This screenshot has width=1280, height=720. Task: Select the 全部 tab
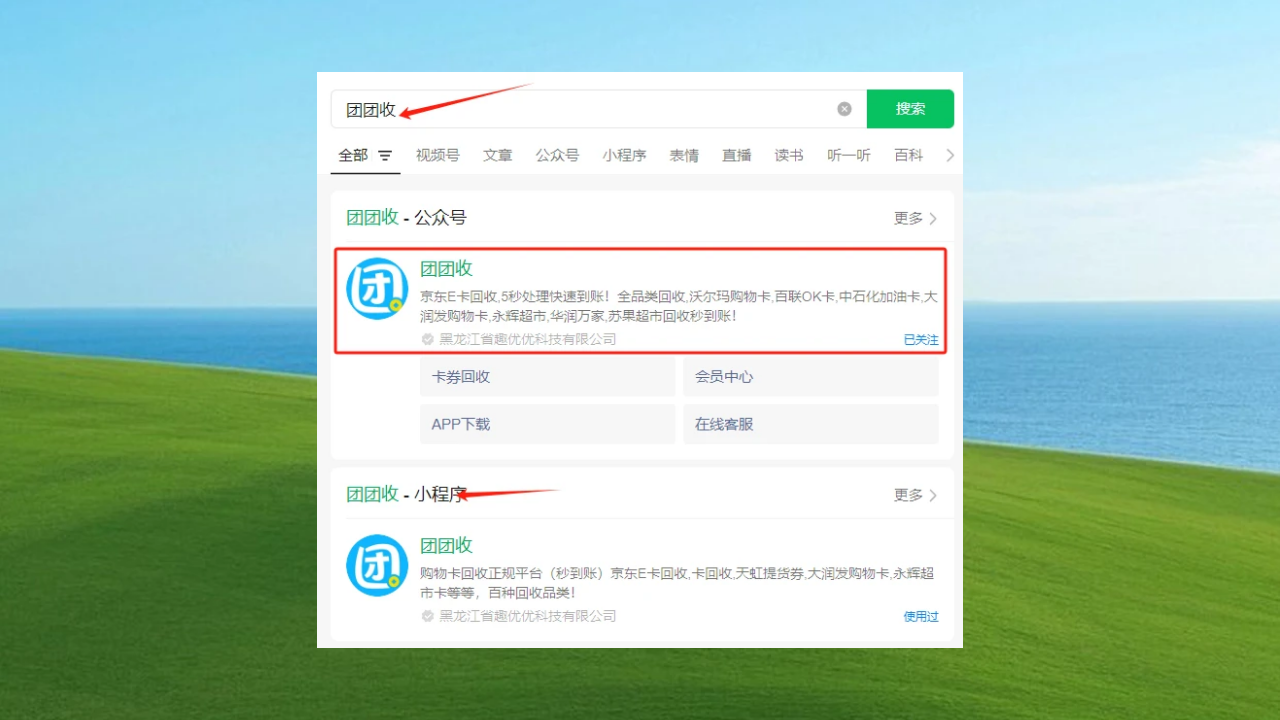[353, 155]
